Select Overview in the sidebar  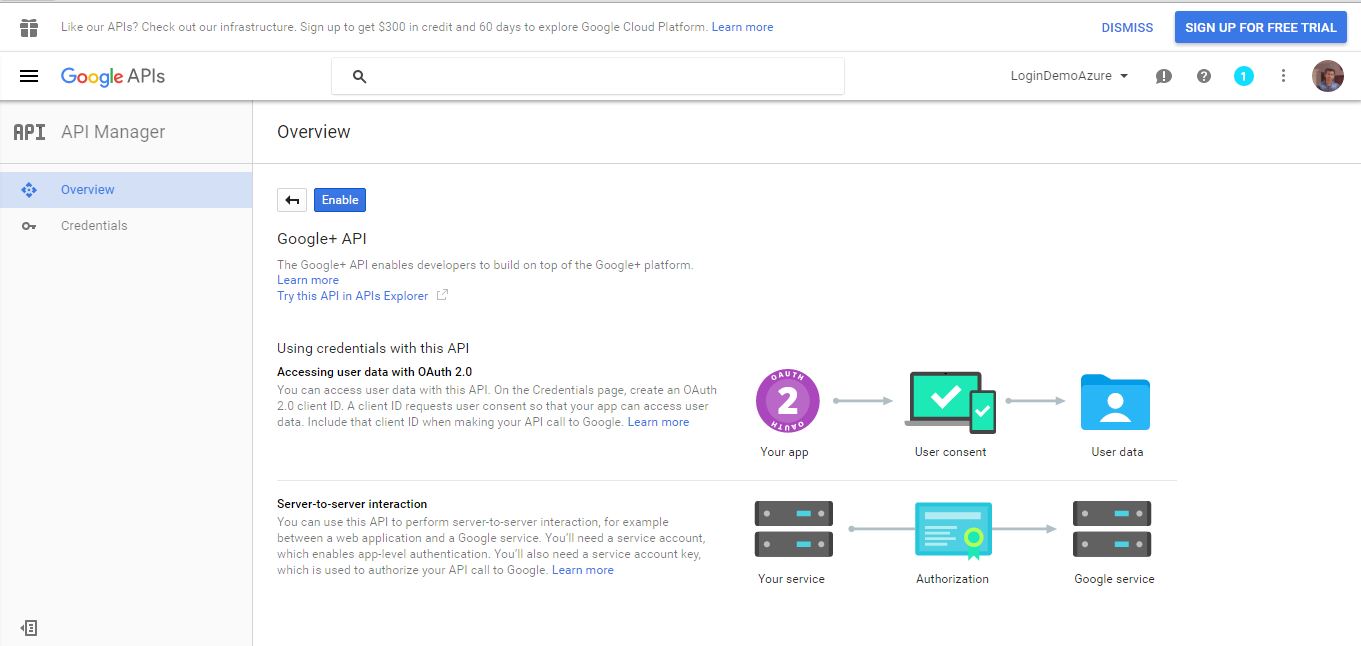pos(126,190)
